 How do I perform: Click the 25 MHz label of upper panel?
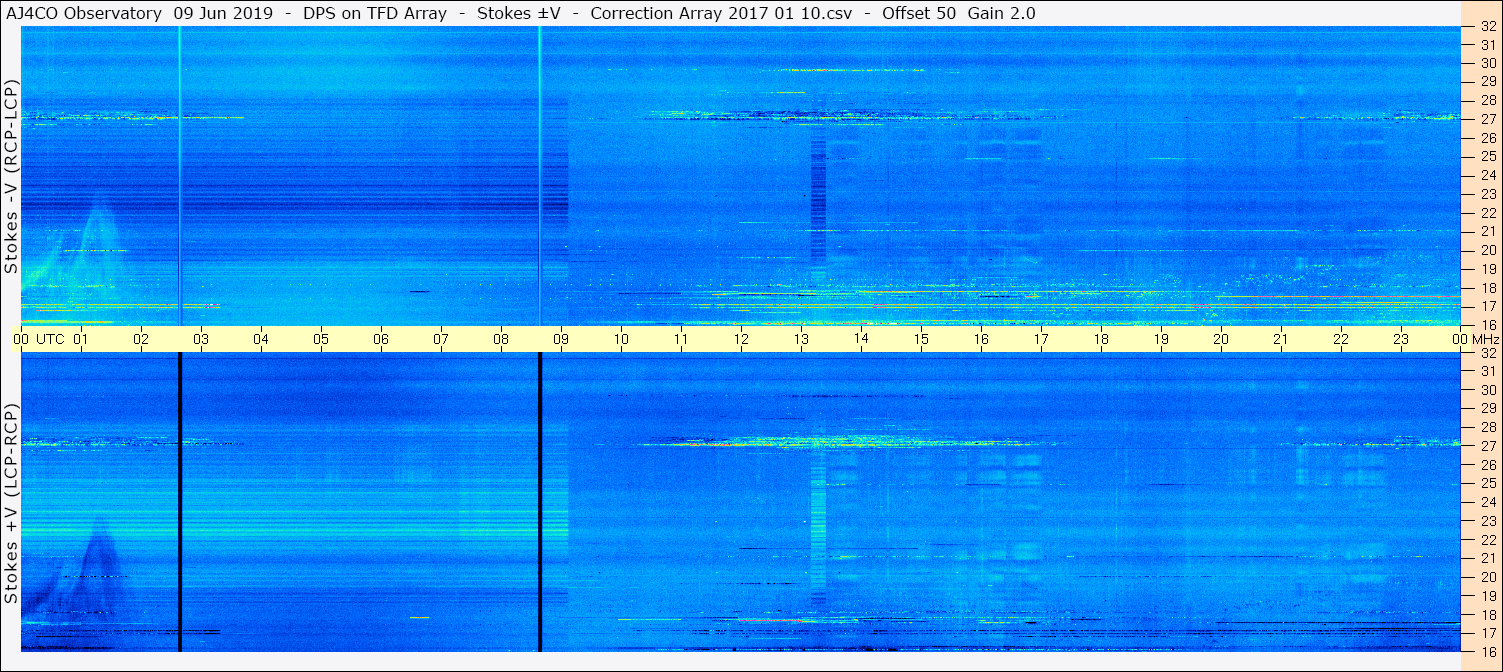pos(1487,156)
